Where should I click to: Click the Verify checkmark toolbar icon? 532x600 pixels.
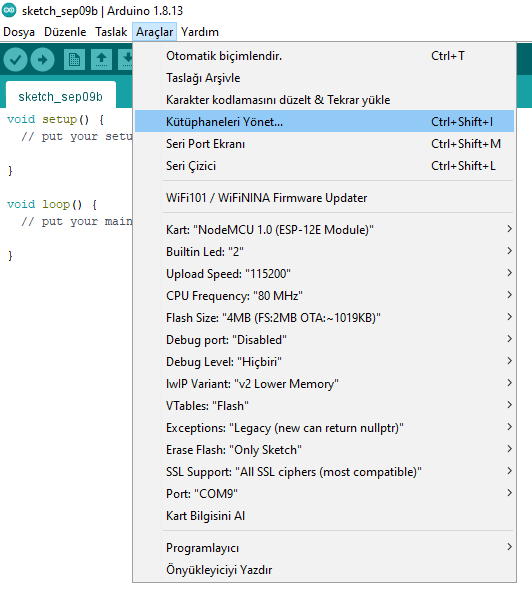coord(15,60)
